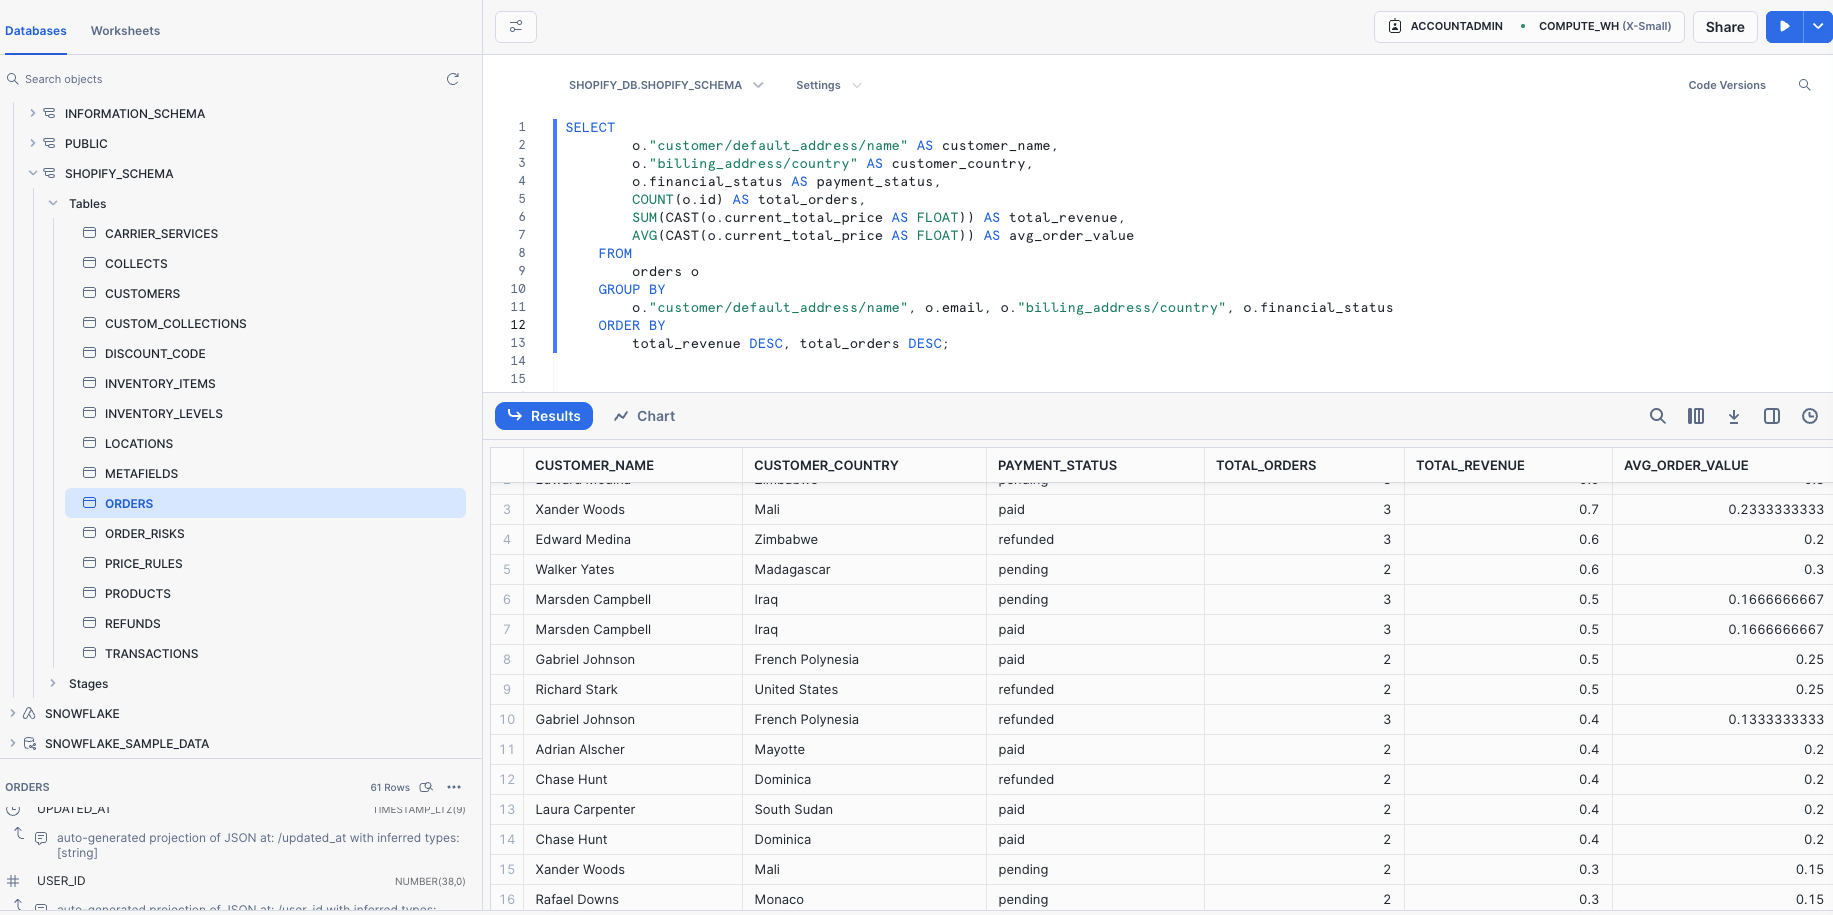Click the 'French Polynesia' cell in row 8
The height and width of the screenshot is (915, 1833).
pyautogui.click(x=864, y=659)
